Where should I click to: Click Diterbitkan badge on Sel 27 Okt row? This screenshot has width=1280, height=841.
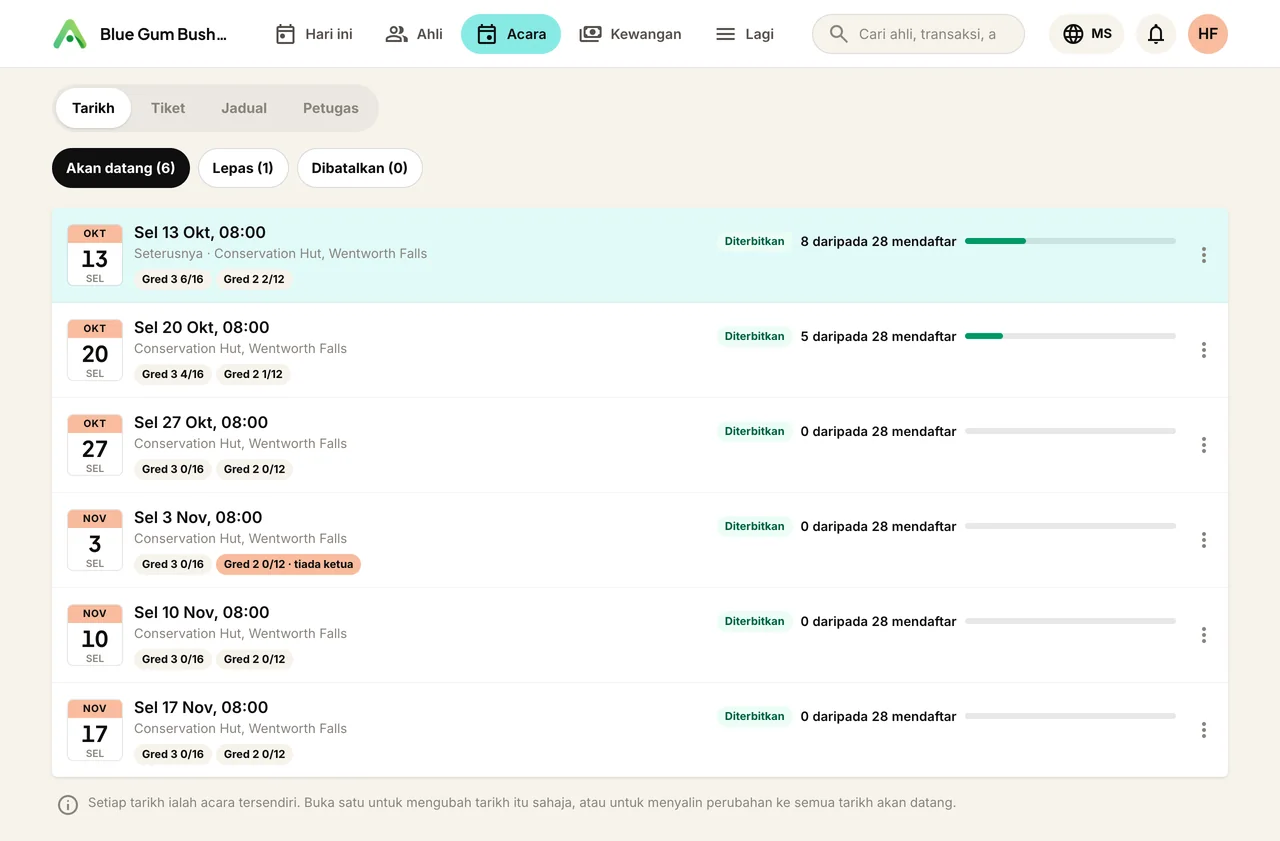point(755,431)
